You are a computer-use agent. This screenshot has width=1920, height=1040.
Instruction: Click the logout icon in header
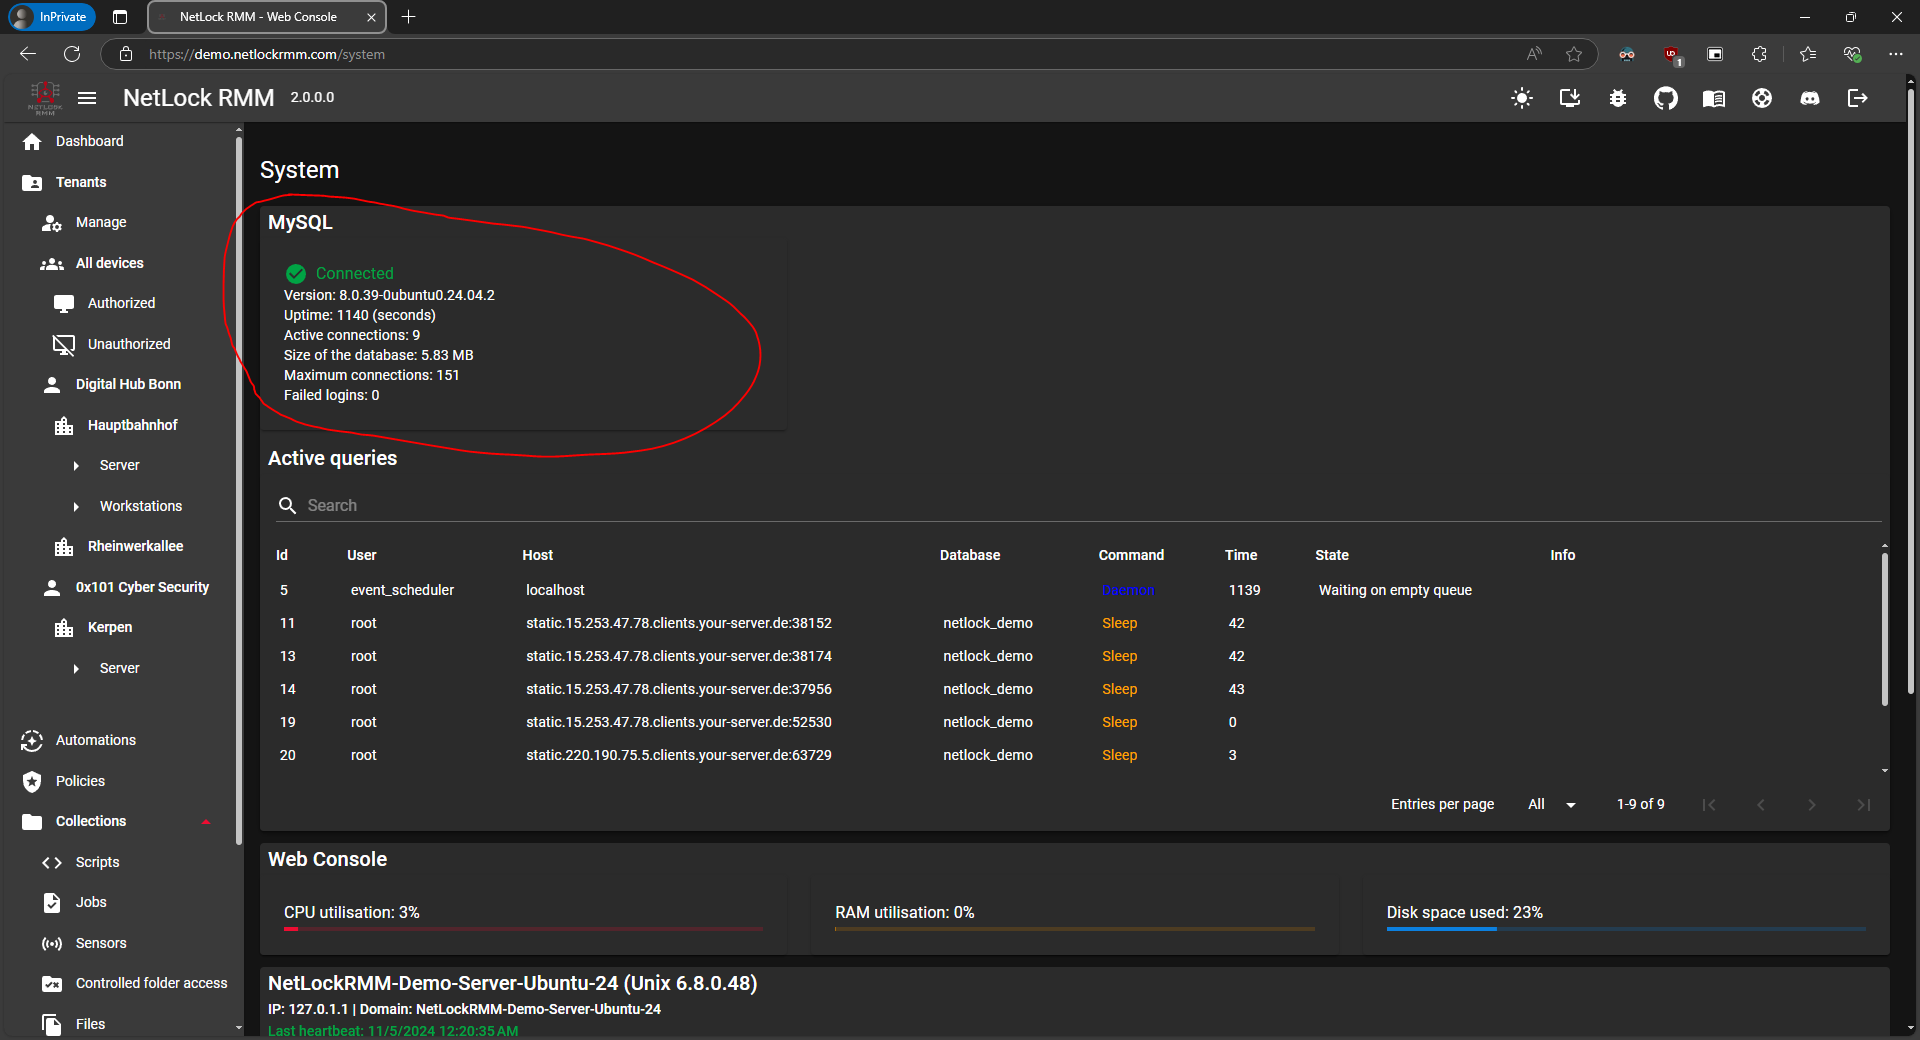tap(1857, 98)
